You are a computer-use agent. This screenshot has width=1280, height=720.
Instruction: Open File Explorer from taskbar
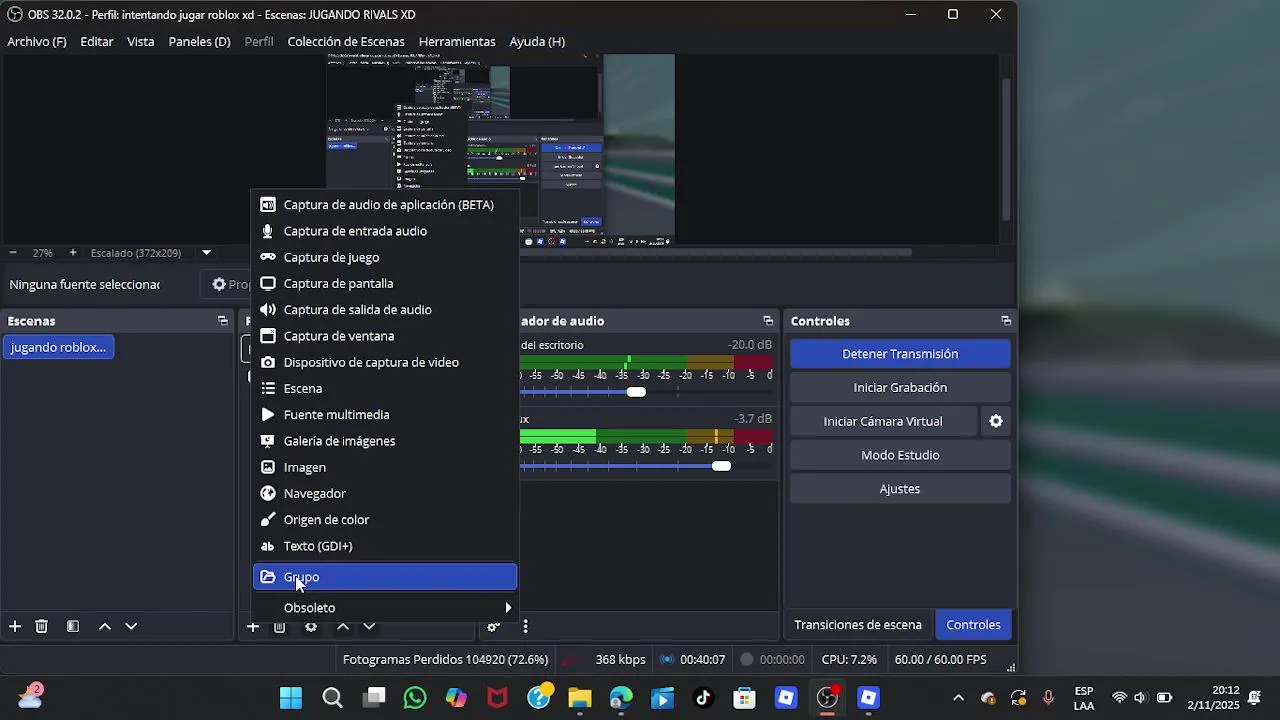pos(580,698)
